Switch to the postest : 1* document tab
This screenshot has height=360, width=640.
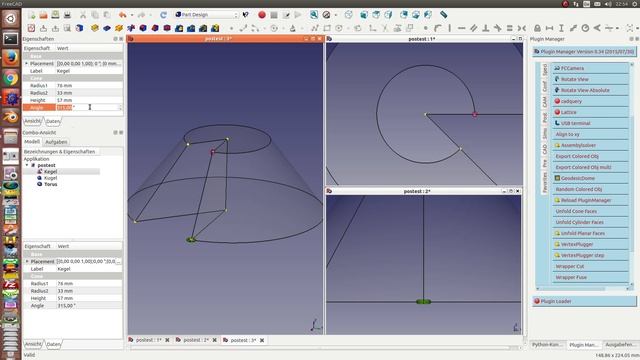[149, 340]
